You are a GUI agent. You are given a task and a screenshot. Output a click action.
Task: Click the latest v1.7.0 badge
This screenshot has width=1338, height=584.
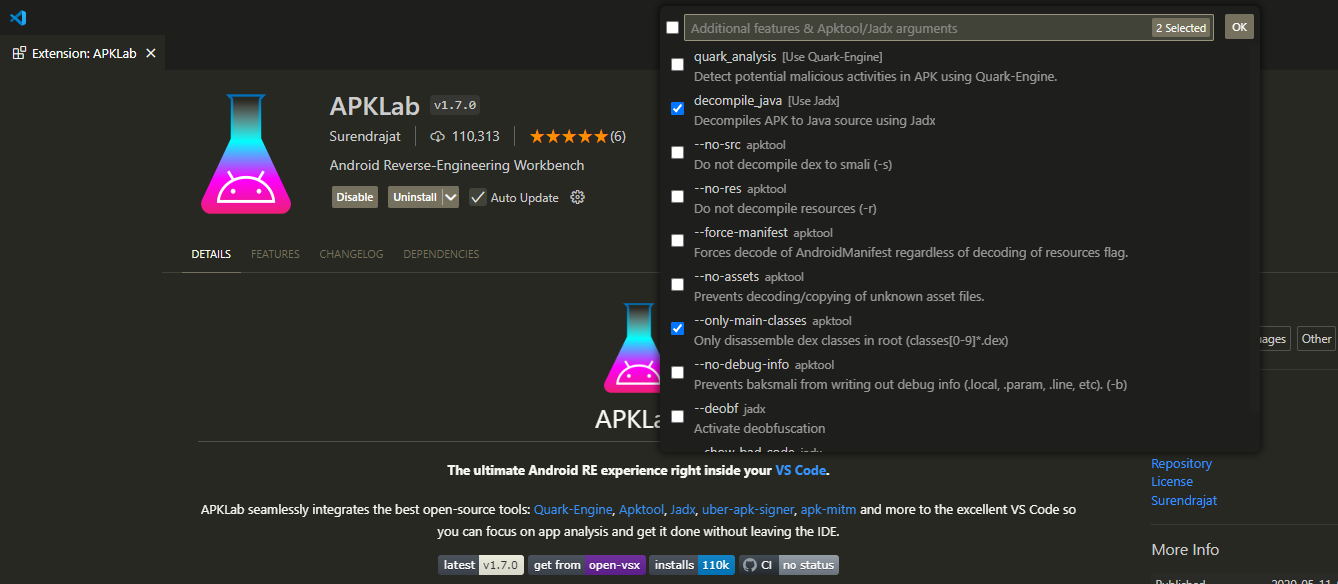point(481,565)
